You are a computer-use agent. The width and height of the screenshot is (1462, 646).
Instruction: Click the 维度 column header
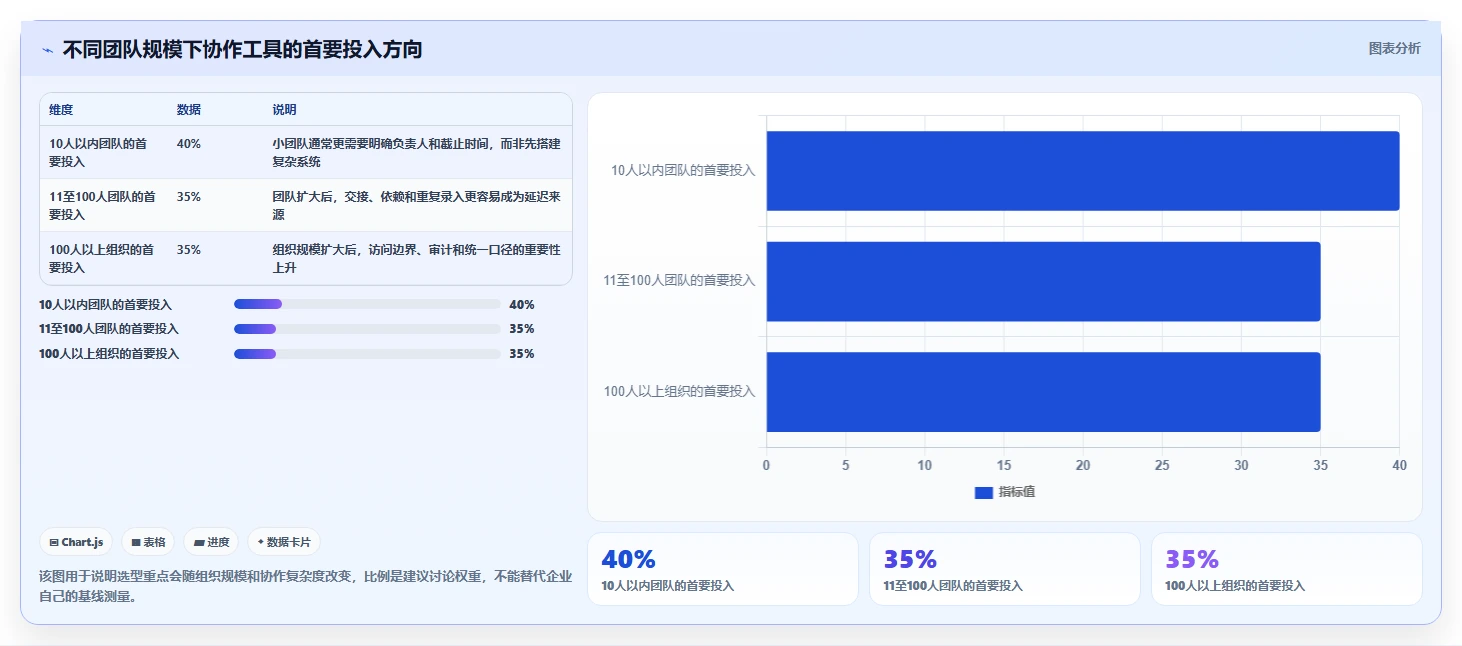61,110
